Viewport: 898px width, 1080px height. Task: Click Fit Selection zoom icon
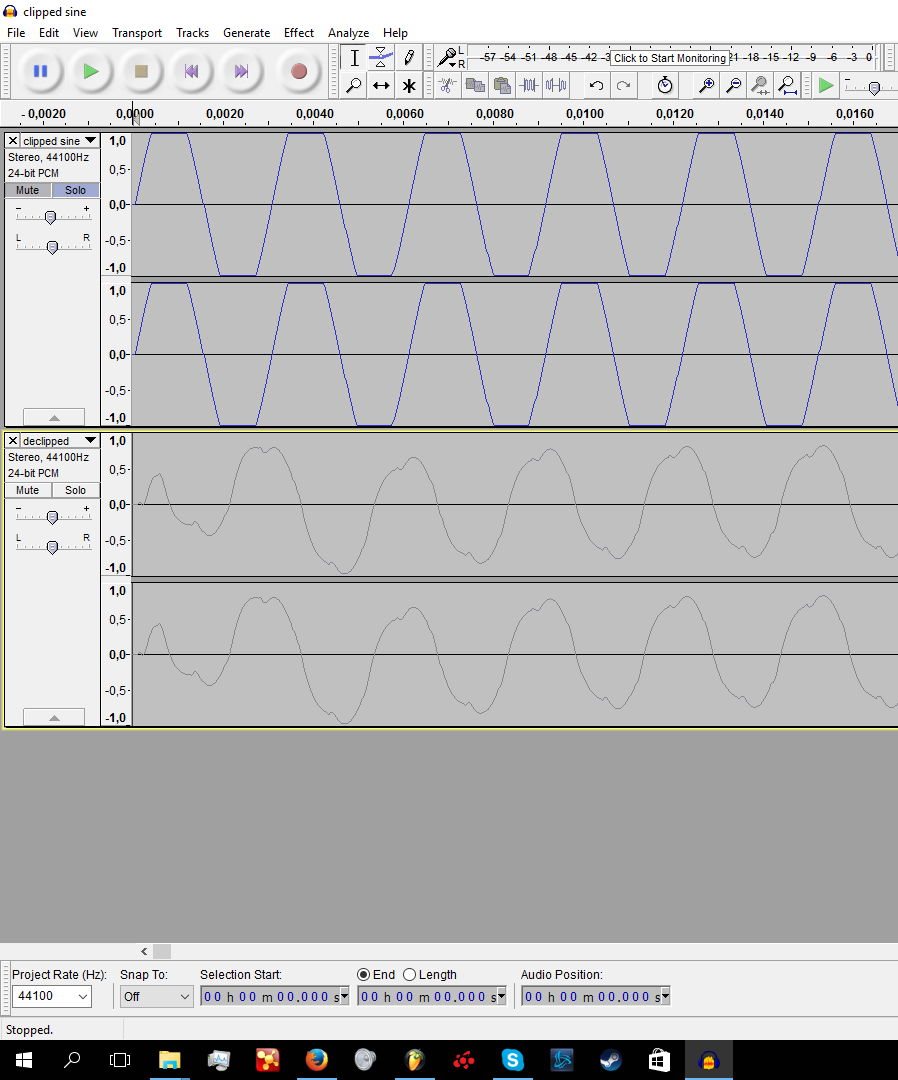[760, 85]
